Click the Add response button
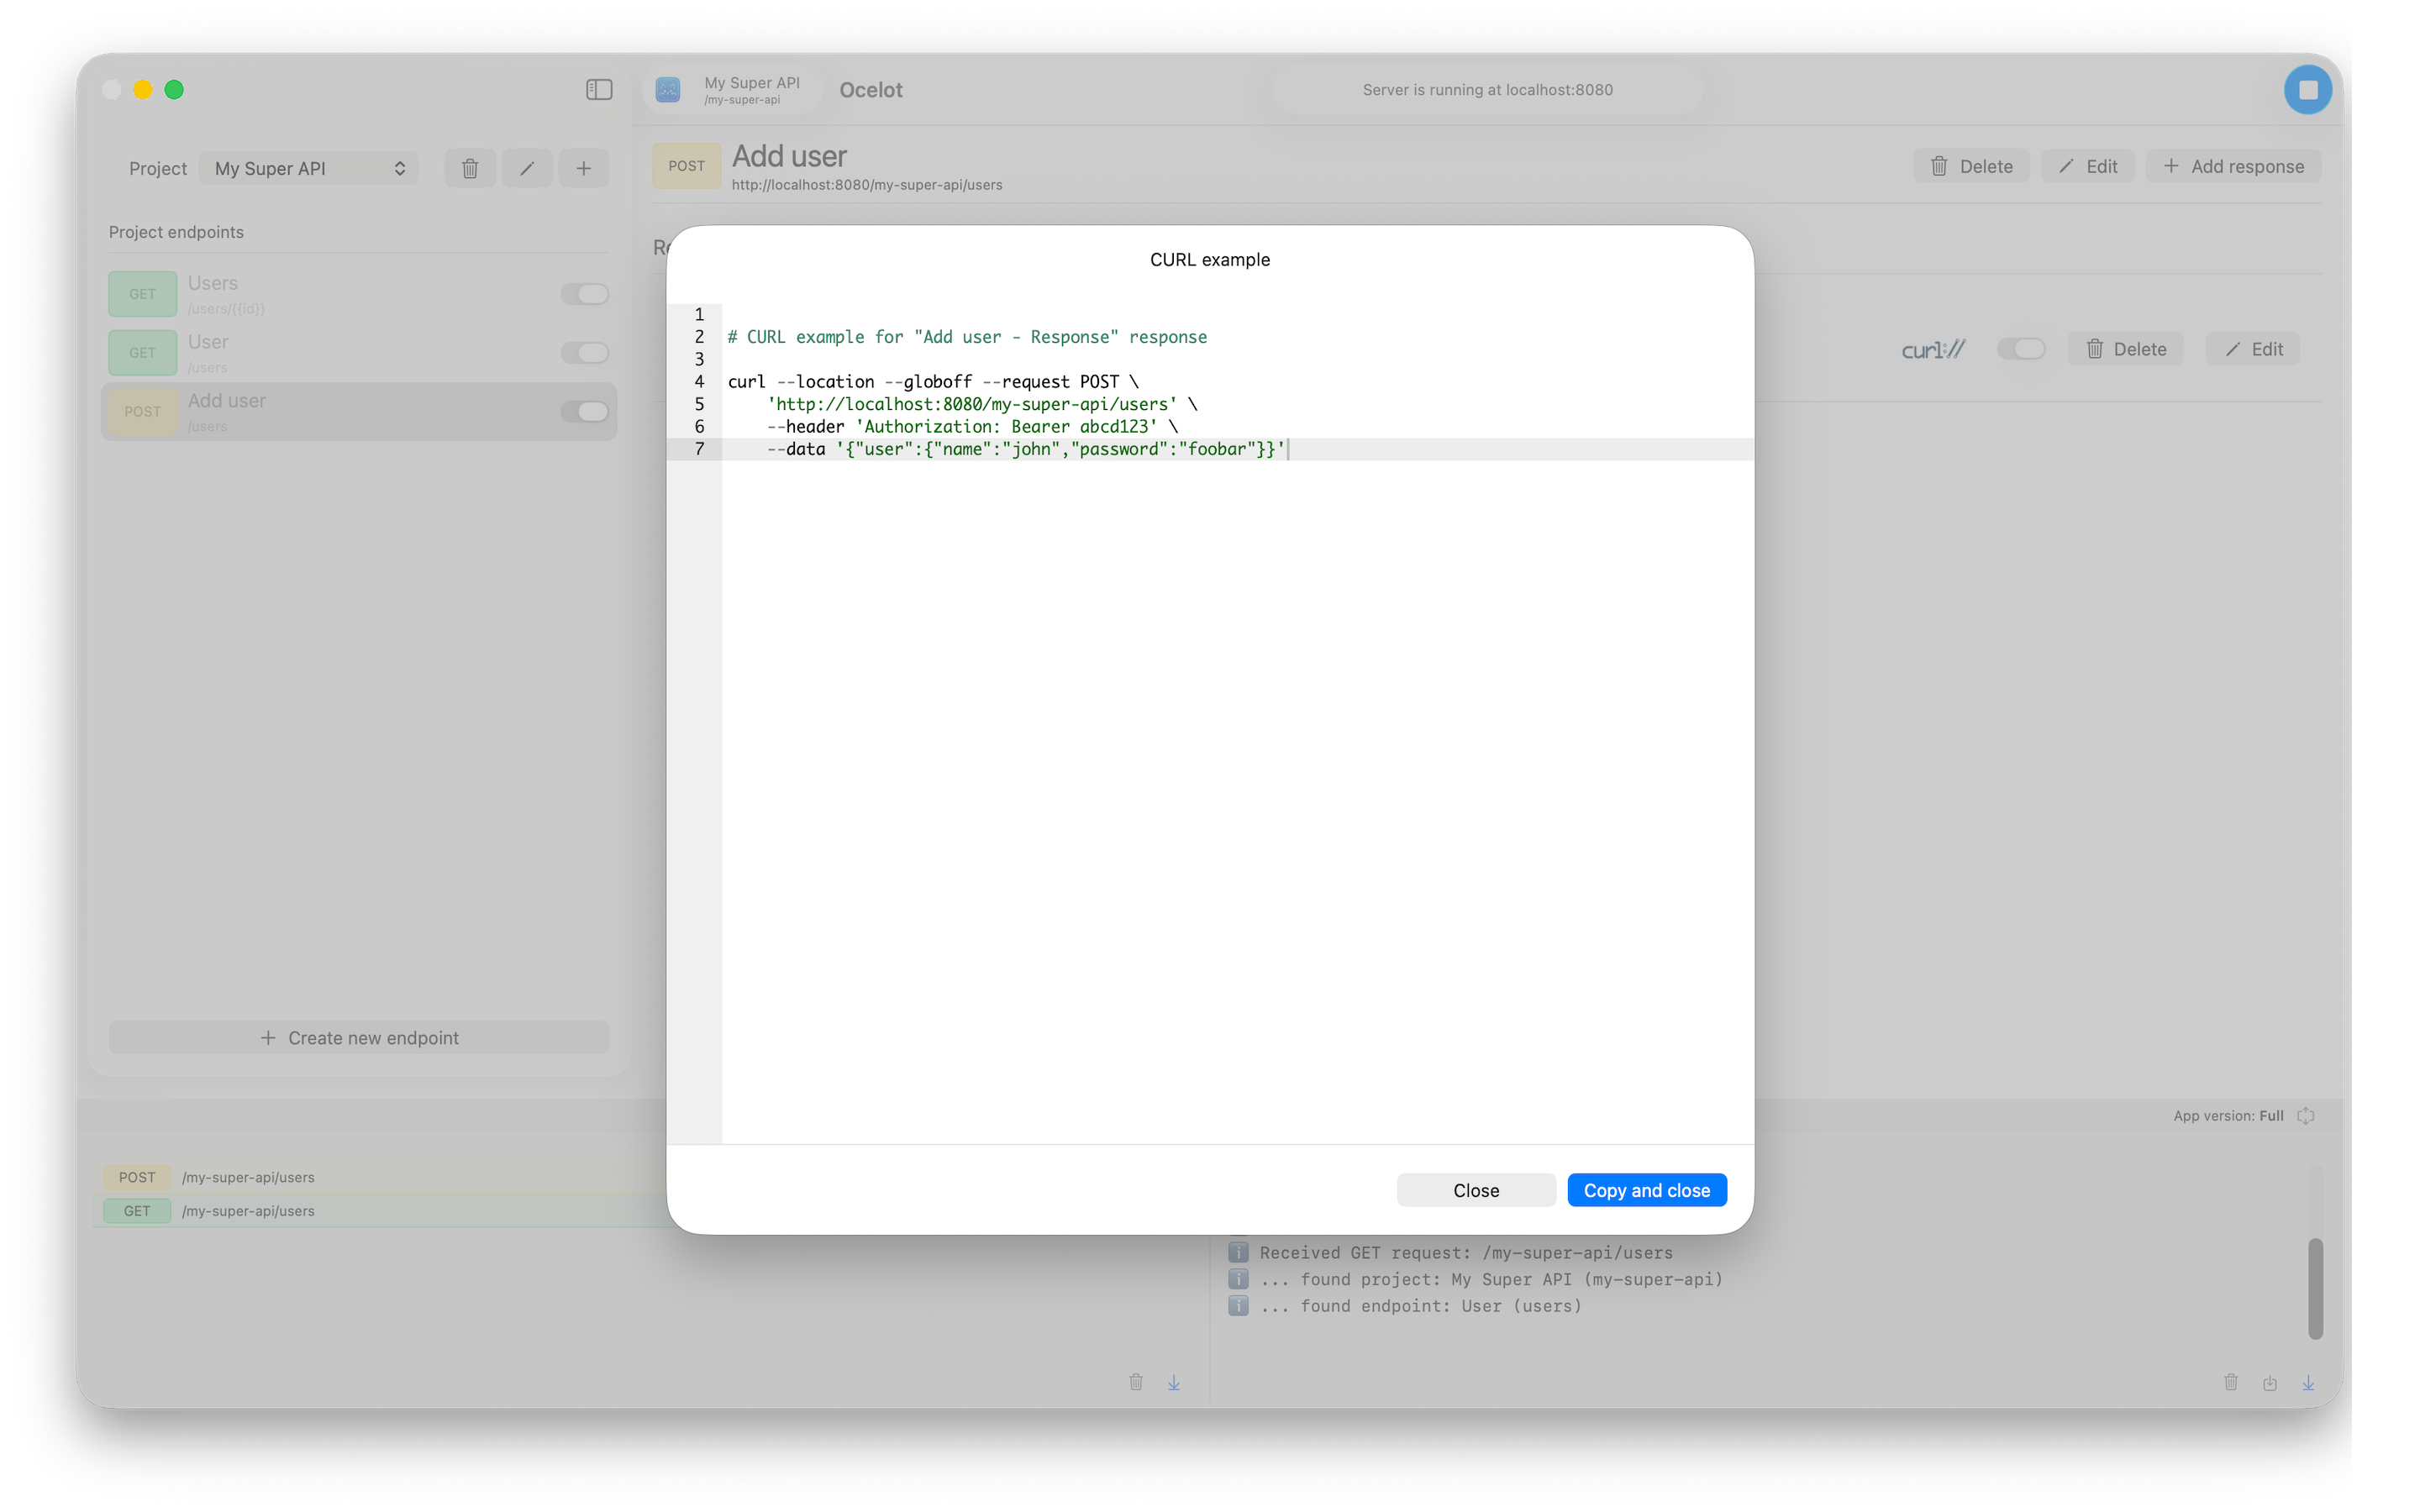The image size is (2420, 1512). tap(2234, 166)
